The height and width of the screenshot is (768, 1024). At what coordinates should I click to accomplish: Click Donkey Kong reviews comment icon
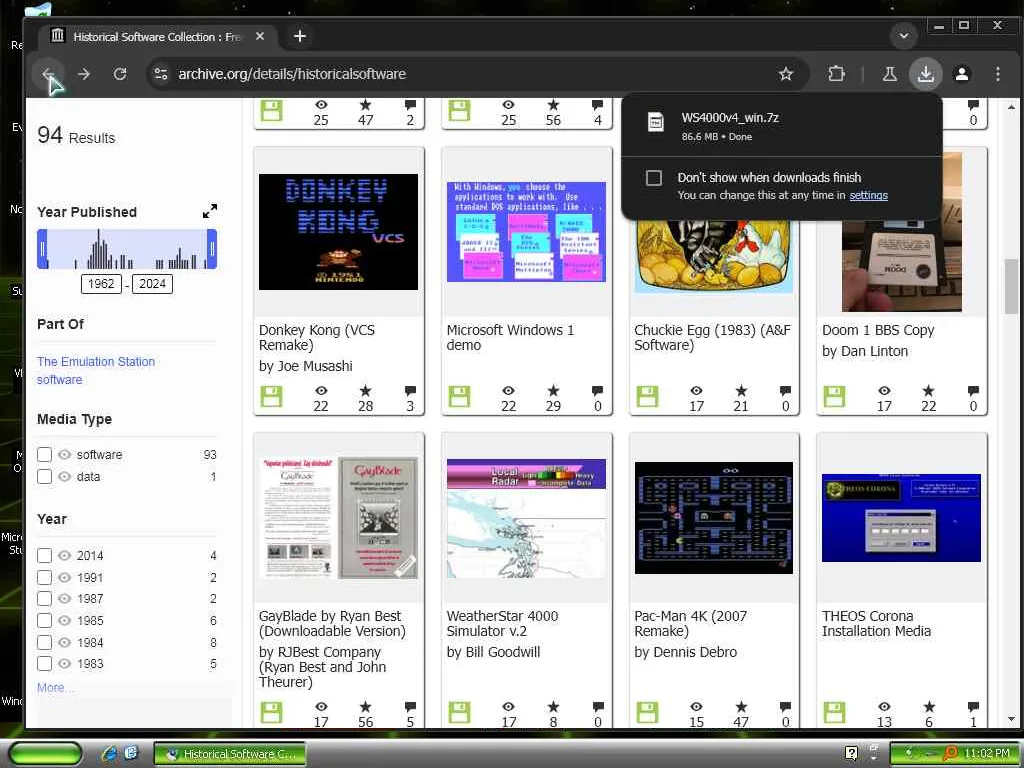coord(410,391)
